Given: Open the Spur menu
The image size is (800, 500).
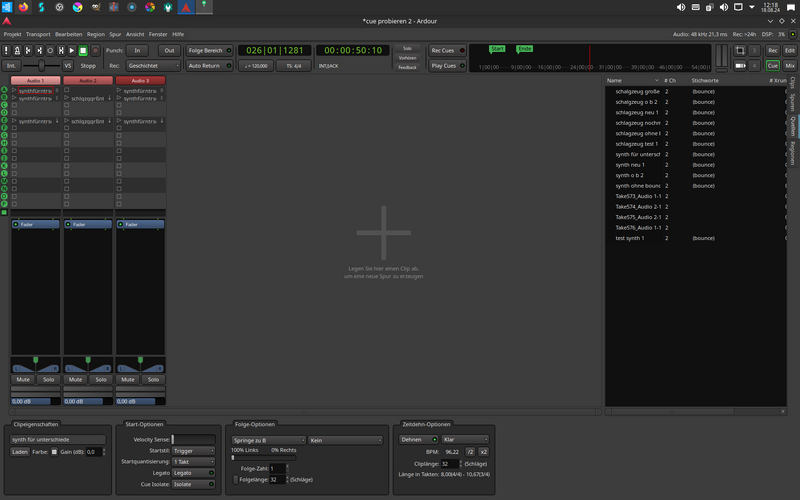Looking at the screenshot, I should tap(115, 34).
